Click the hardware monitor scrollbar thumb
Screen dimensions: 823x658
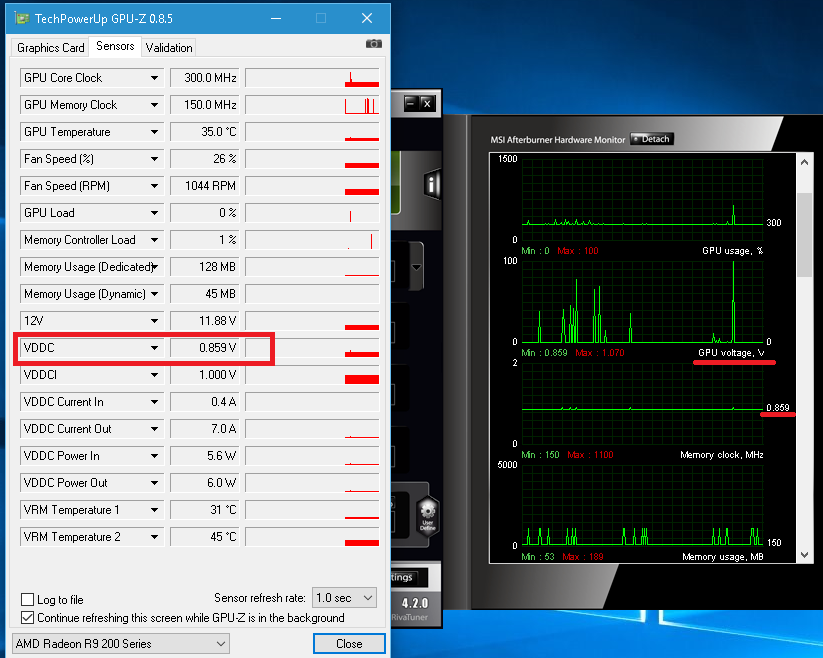coord(804,235)
